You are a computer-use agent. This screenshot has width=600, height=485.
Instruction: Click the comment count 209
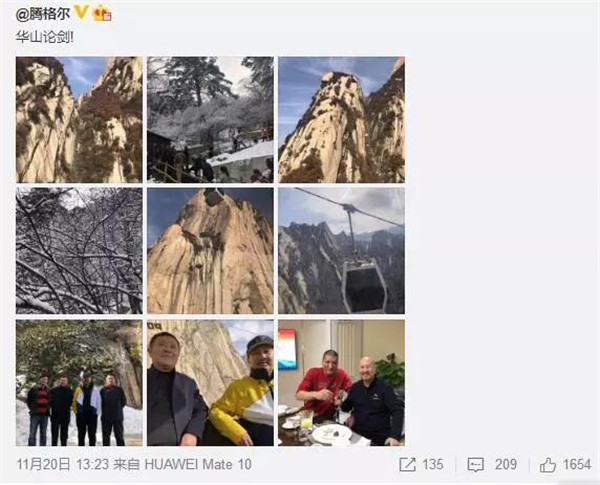coord(505,465)
